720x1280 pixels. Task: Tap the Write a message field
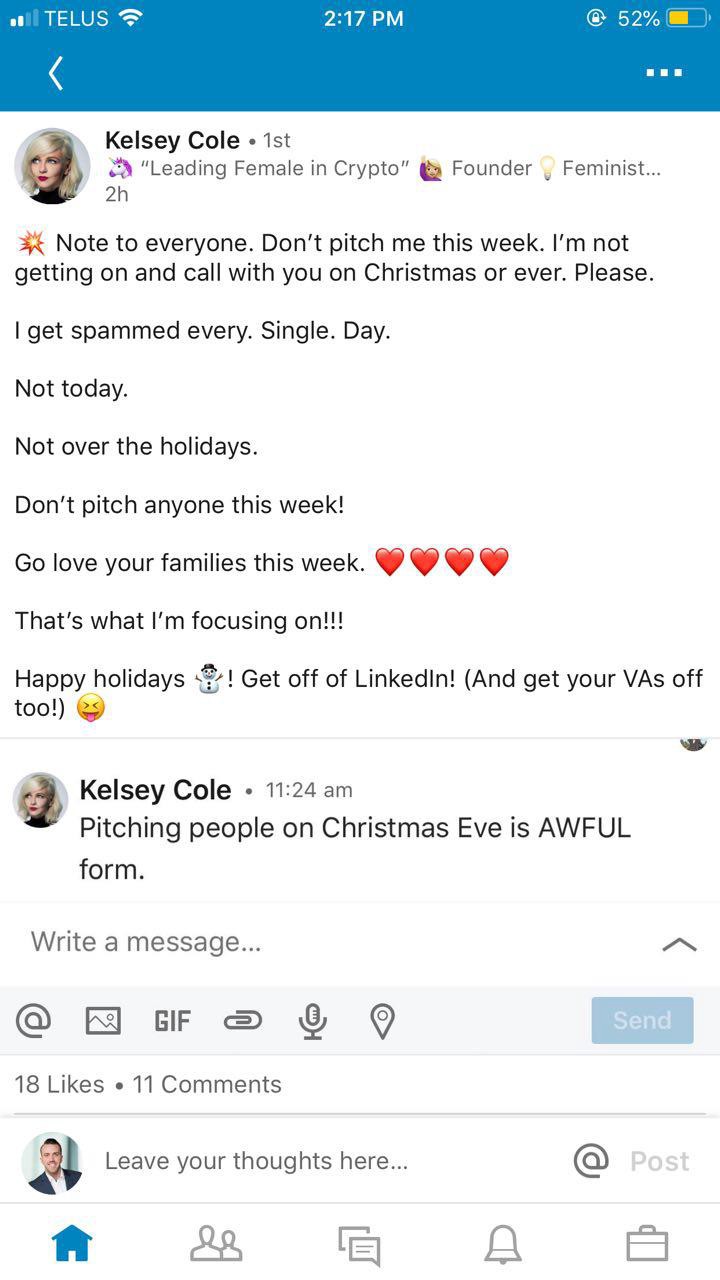(300, 942)
